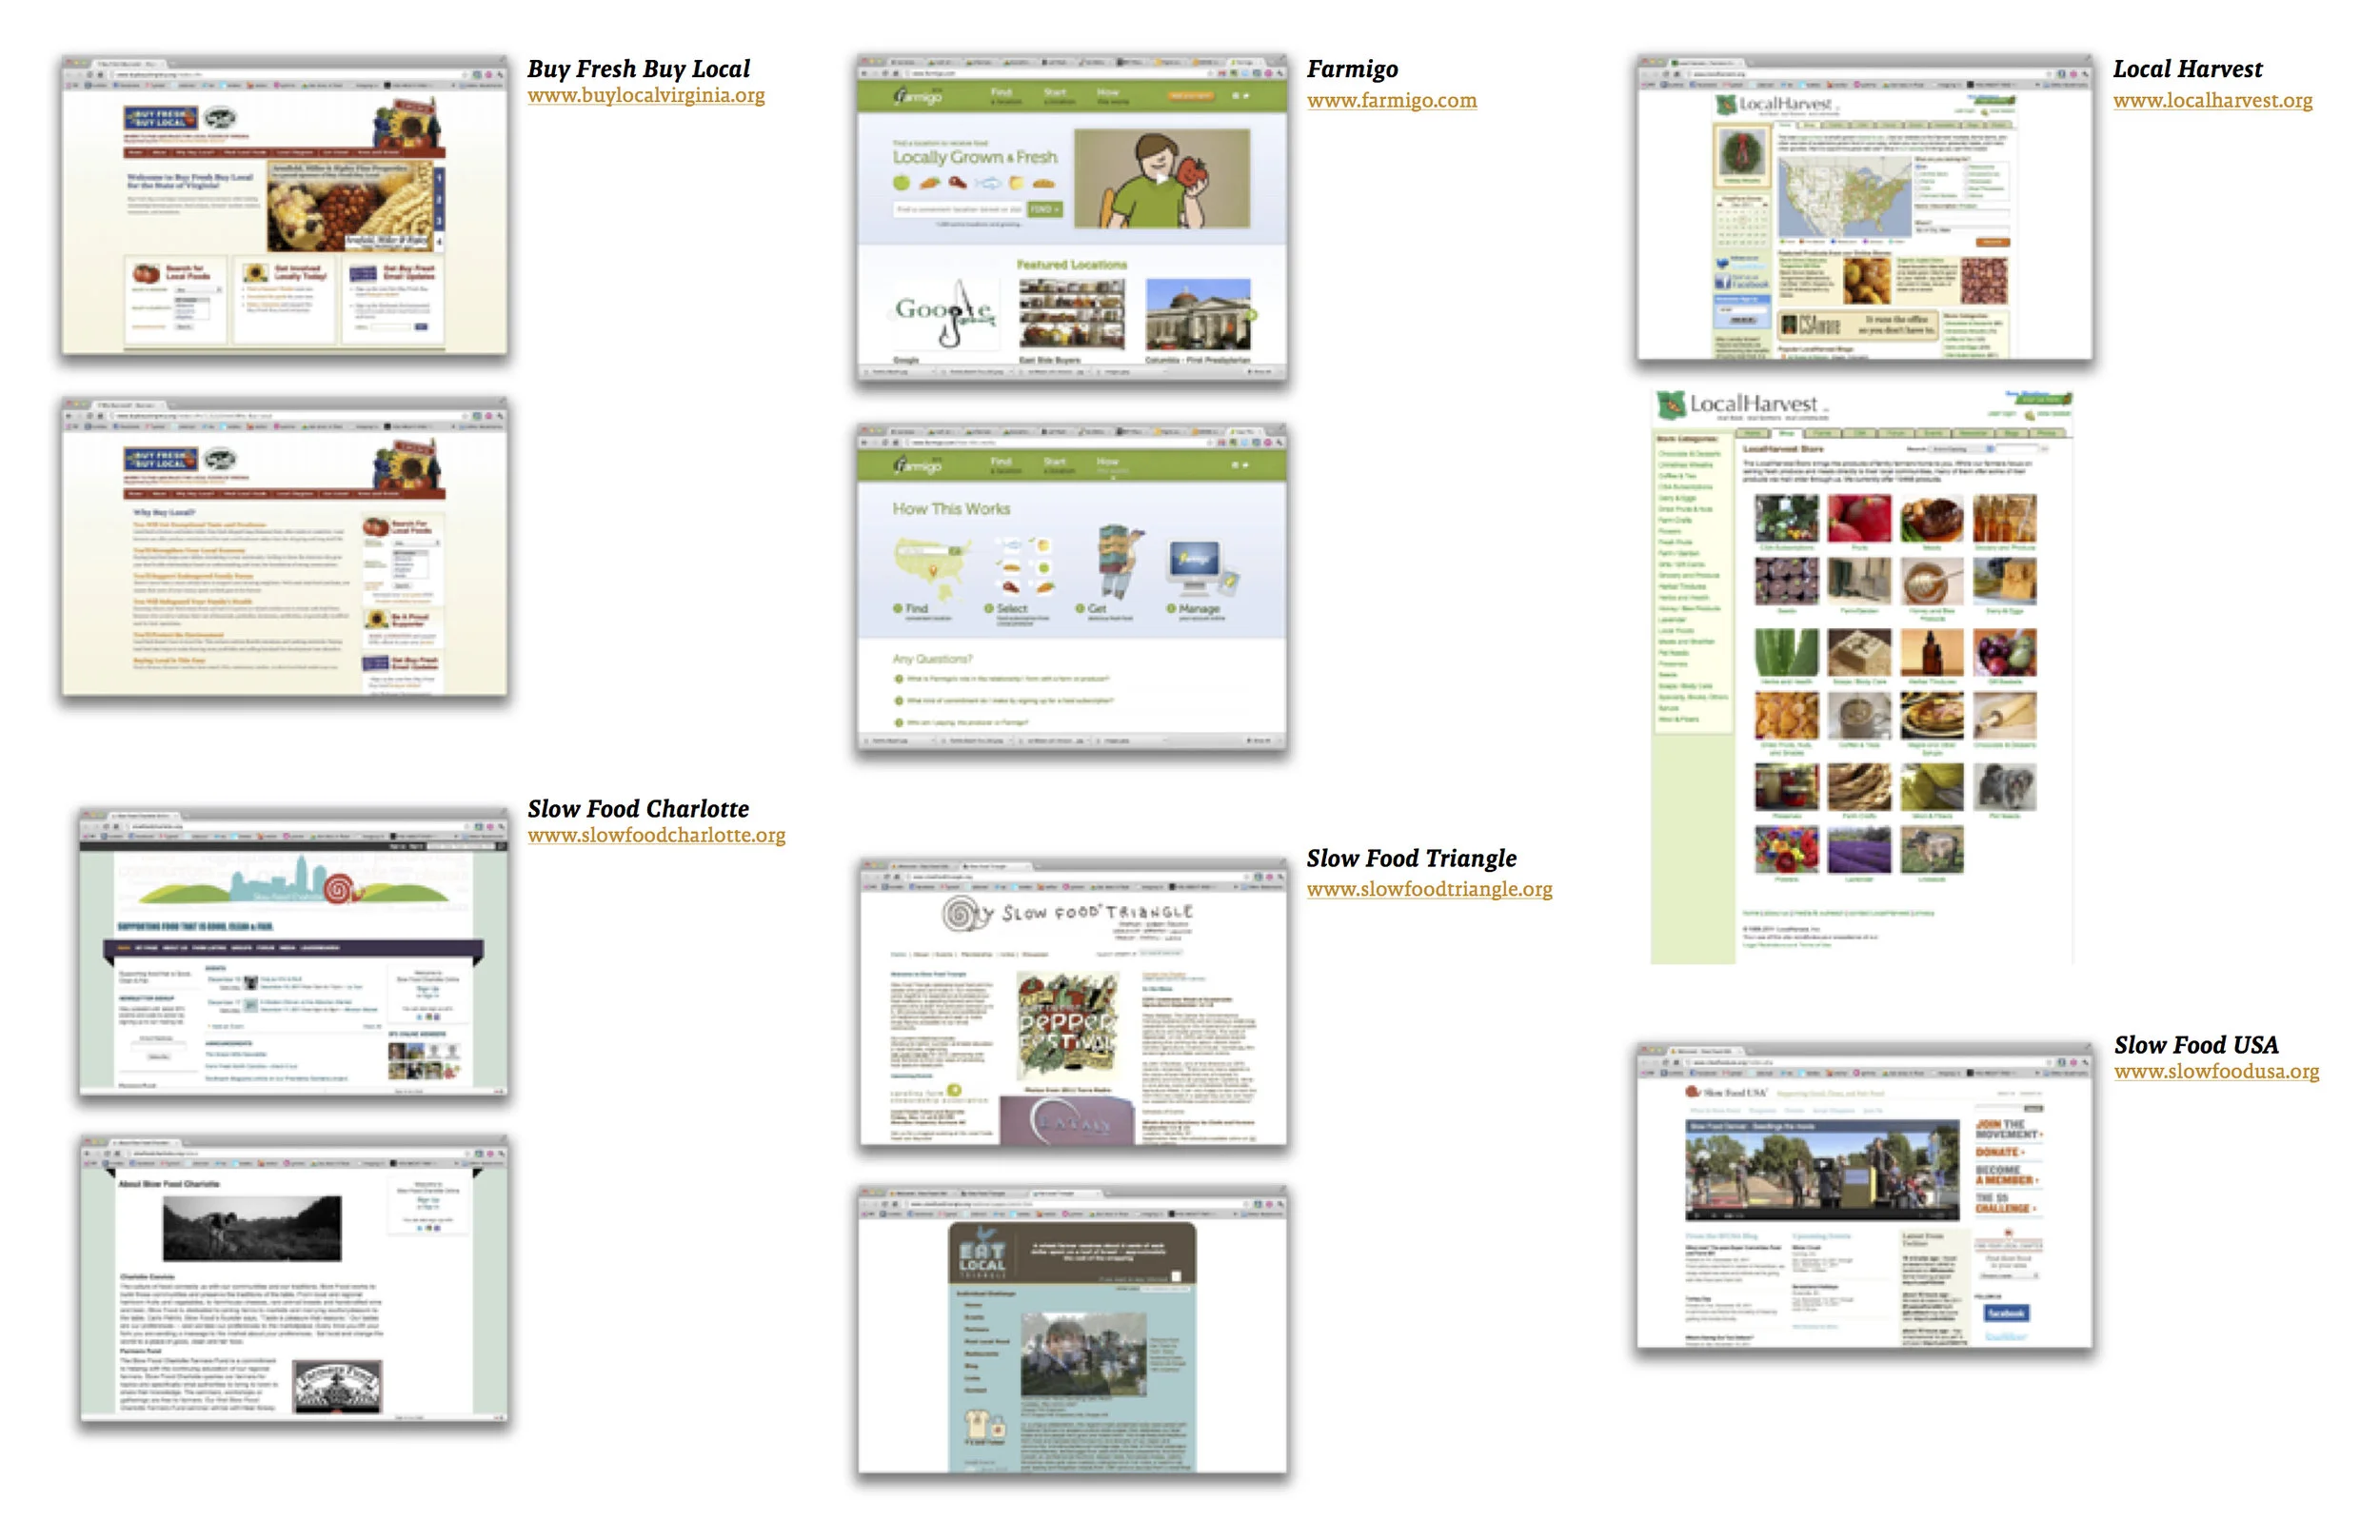This screenshot has height=1540, width=2380.
Task: Click the Select icon in How This Works
Action: point(1026,565)
